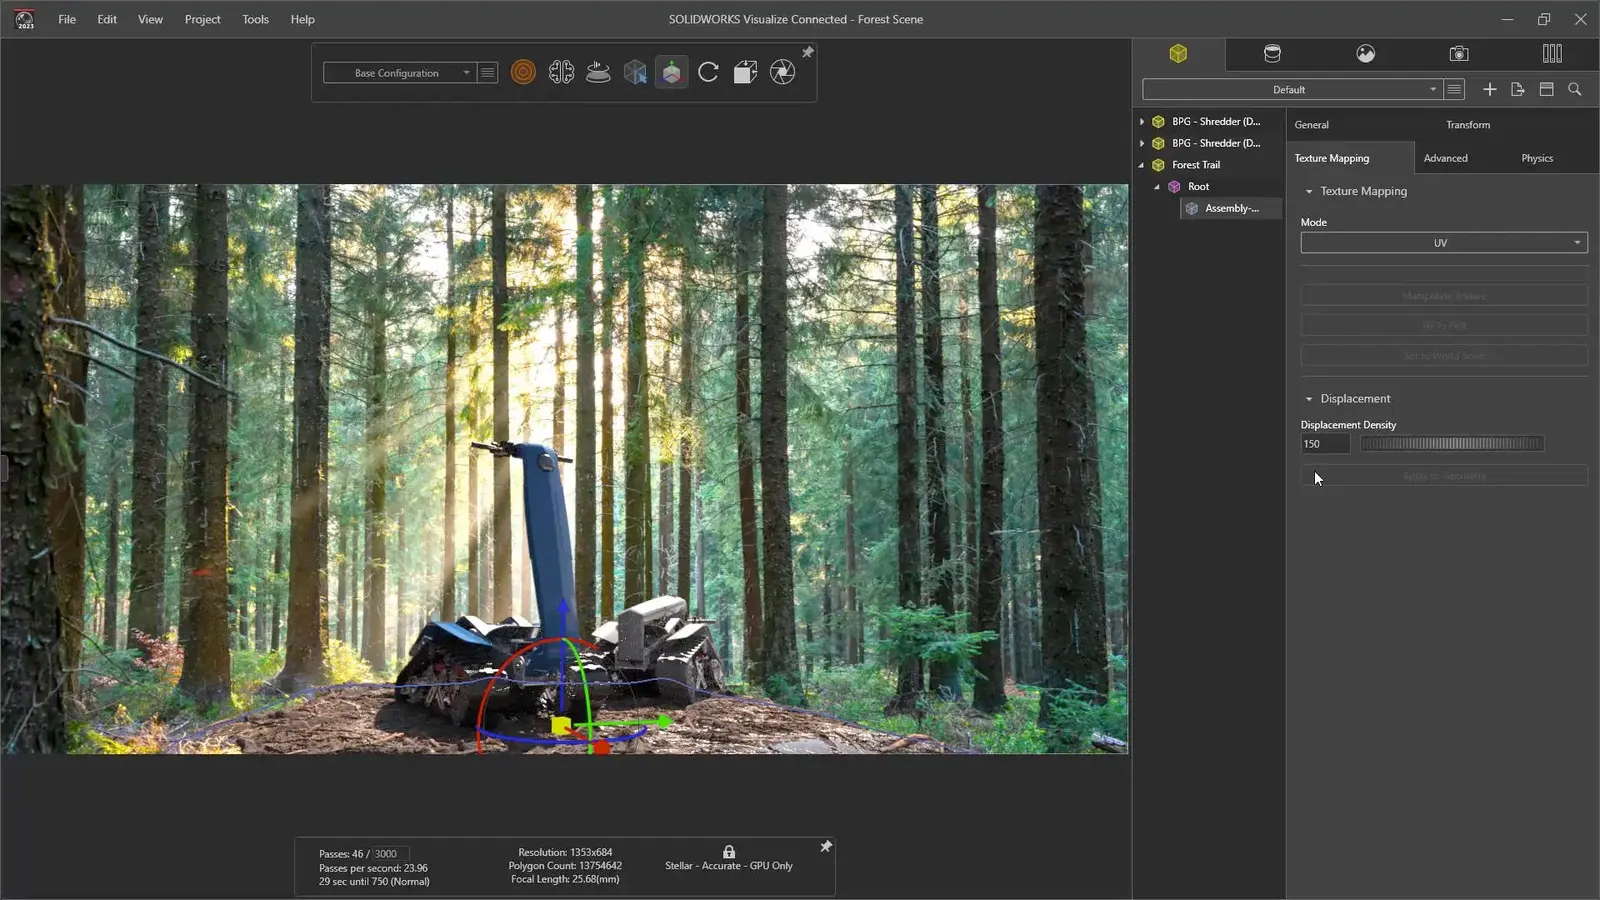This screenshot has height=900, width=1600.
Task: Open the Base Configuration dropdown
Action: (398, 72)
